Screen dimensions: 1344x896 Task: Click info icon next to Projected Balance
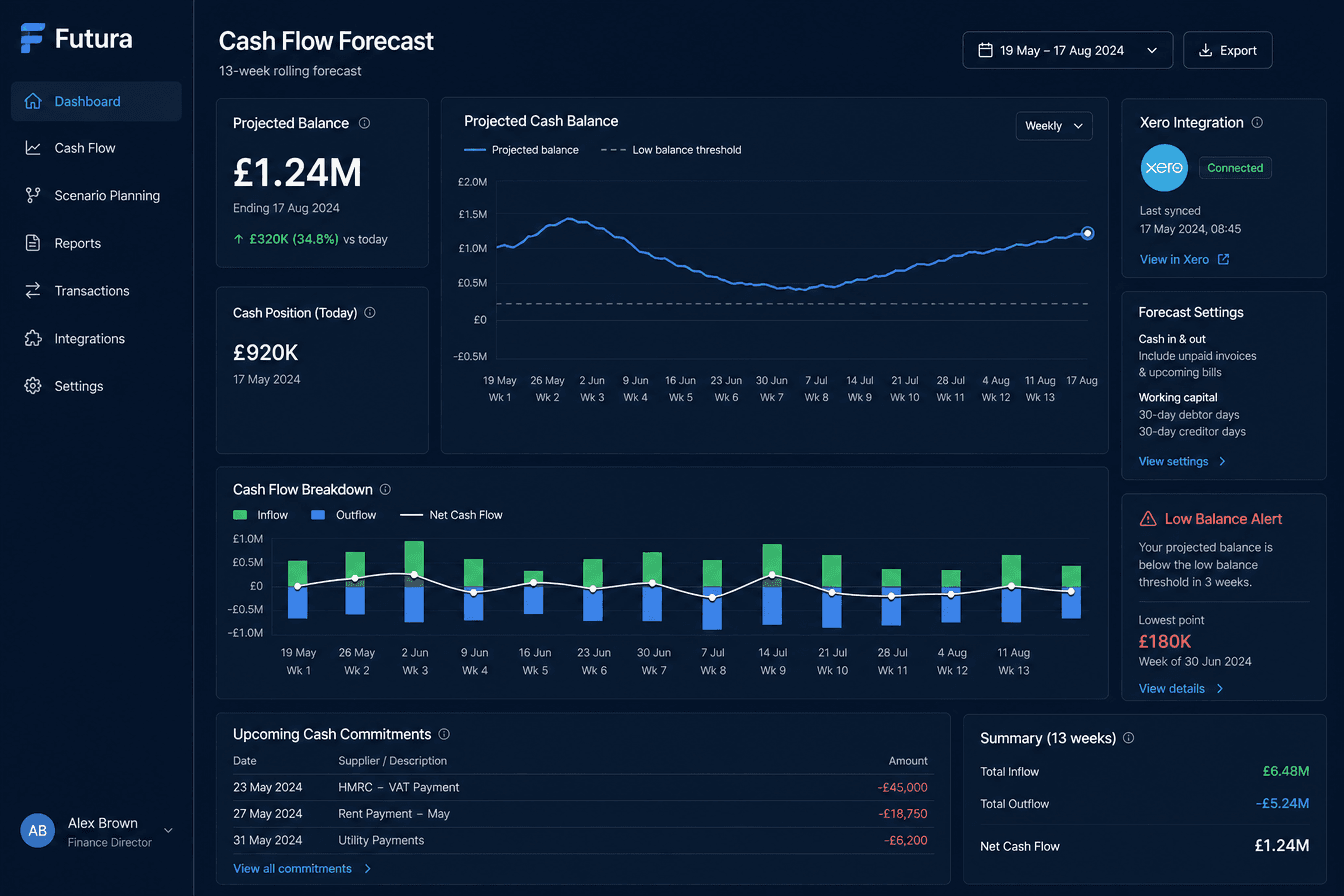point(364,123)
